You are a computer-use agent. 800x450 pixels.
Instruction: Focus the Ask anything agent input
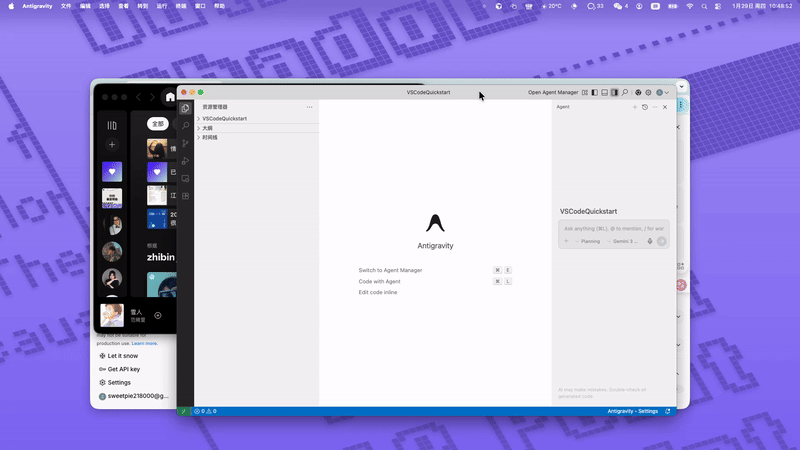pyautogui.click(x=614, y=229)
